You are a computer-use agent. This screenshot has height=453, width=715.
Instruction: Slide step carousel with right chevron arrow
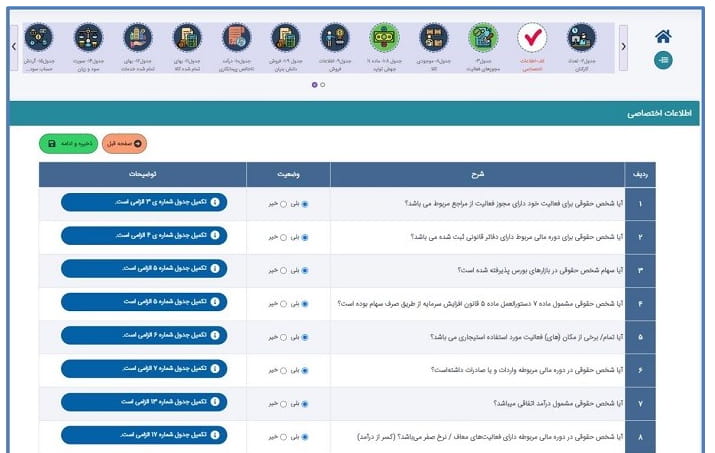pos(623,47)
